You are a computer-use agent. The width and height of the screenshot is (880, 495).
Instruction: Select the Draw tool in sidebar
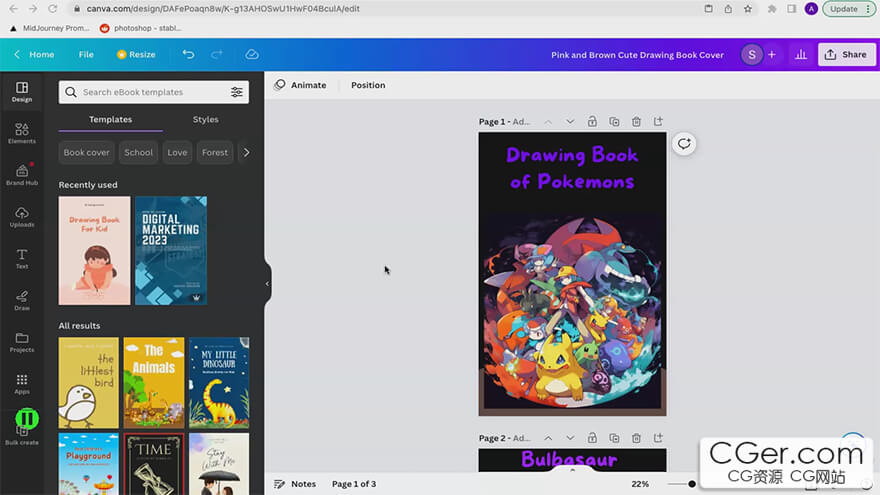coord(22,300)
